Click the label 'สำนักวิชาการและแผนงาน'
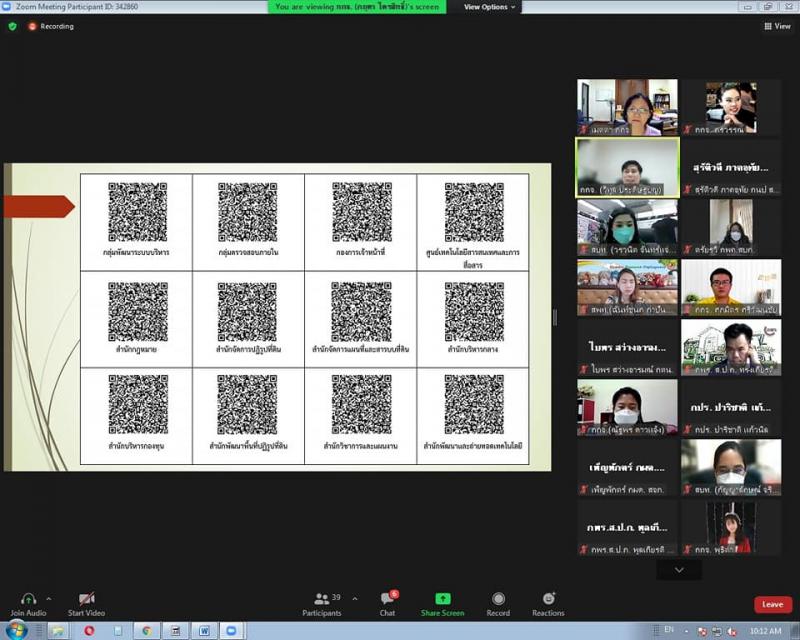Viewport: 800px width, 640px height. click(360, 446)
